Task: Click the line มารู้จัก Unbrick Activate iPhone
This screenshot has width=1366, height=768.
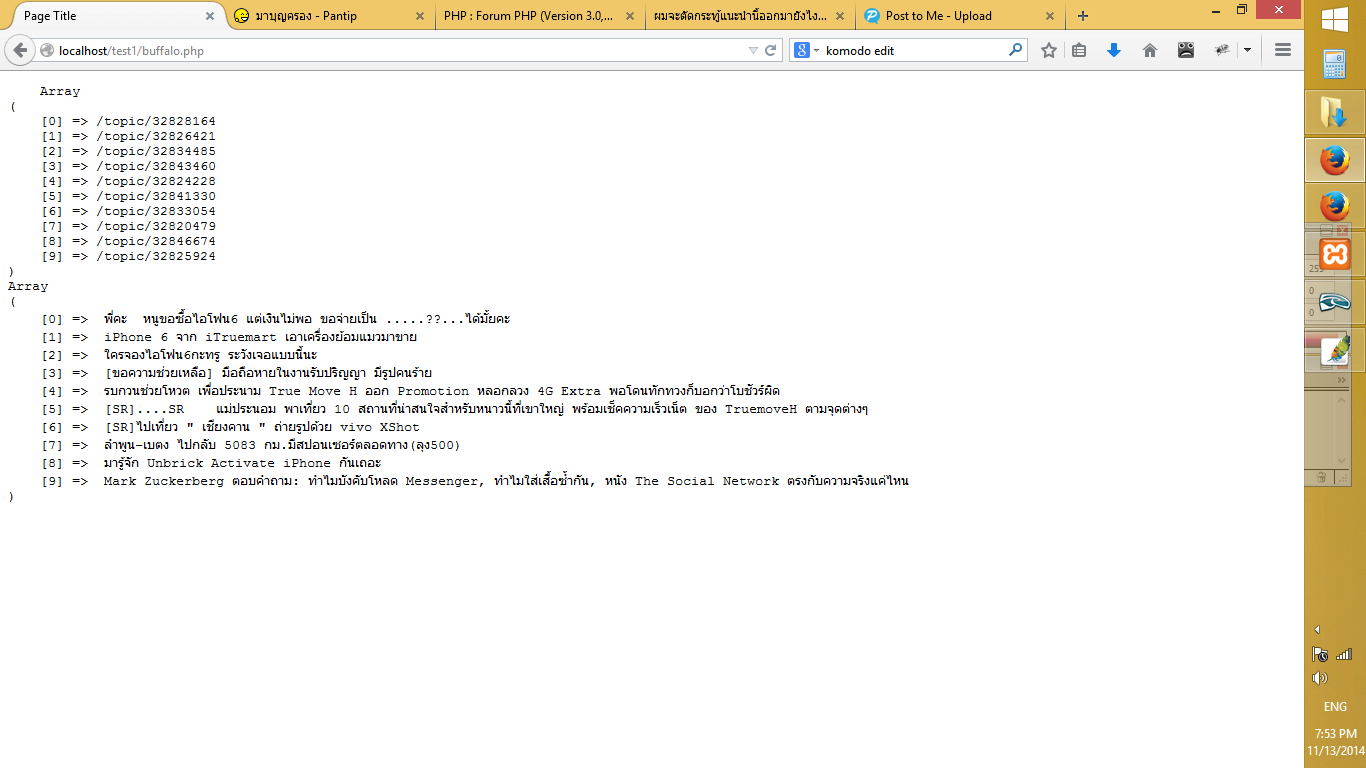Action: tap(243, 463)
